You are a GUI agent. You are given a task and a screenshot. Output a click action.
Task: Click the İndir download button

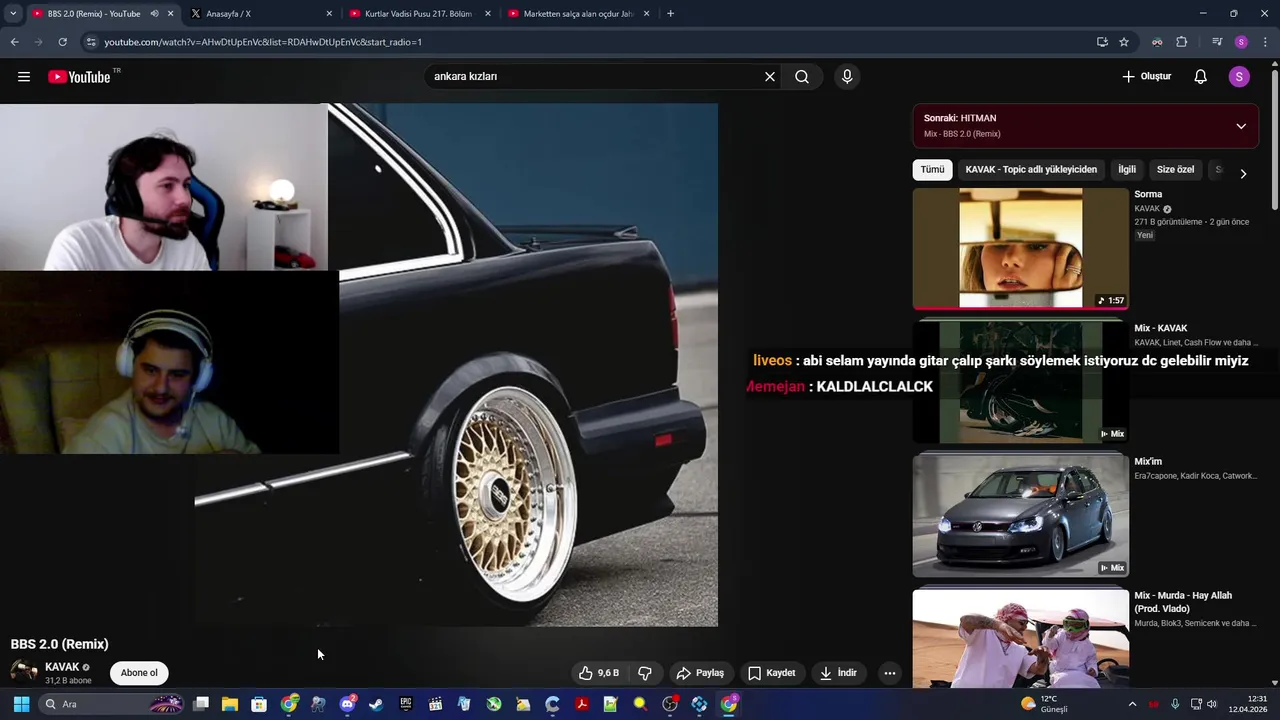click(x=838, y=673)
